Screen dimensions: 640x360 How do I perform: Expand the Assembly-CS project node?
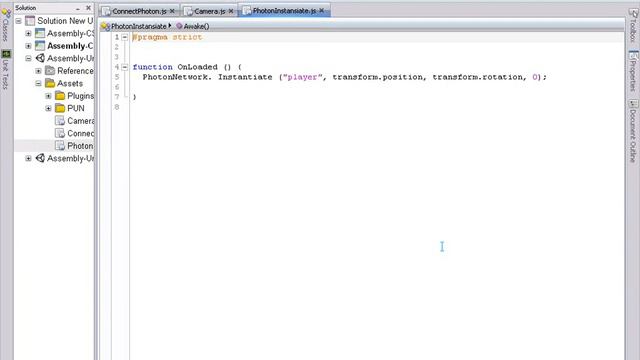(x=28, y=33)
